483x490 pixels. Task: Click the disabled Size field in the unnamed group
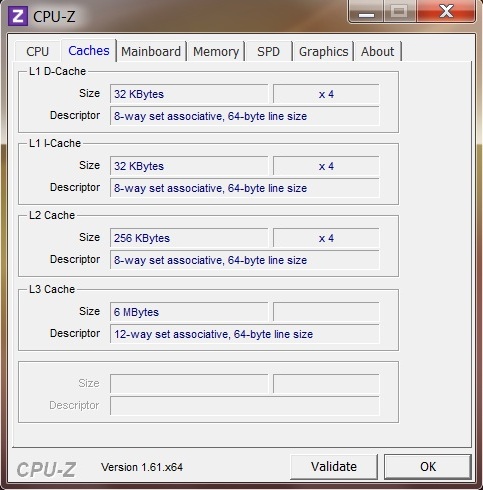coord(189,384)
